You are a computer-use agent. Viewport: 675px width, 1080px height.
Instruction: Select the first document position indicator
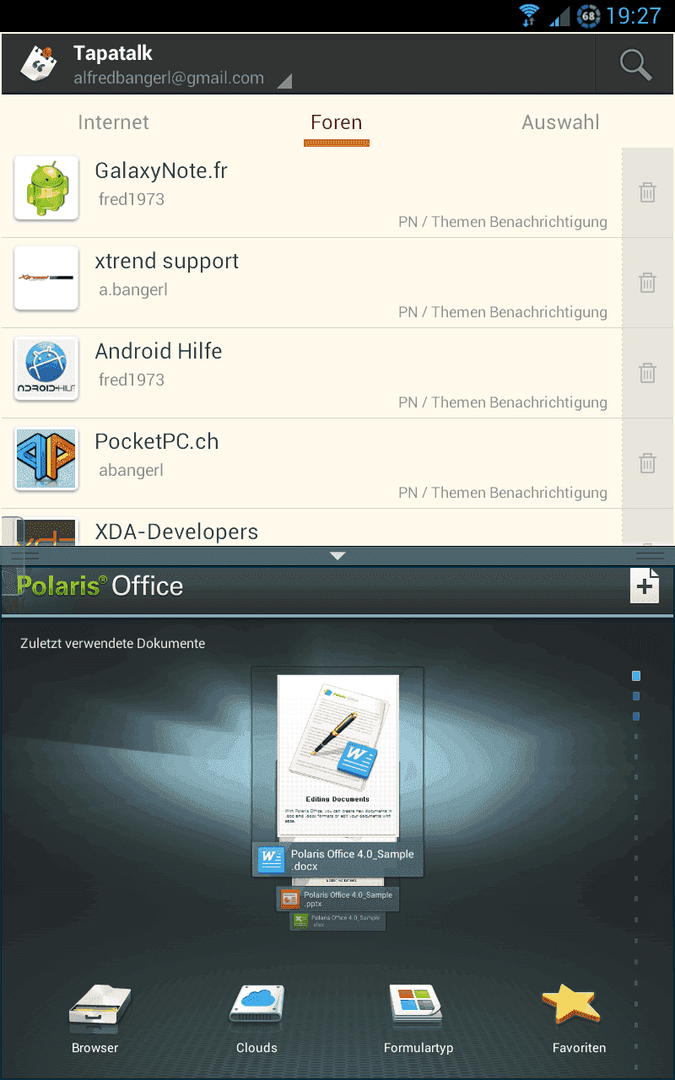click(636, 676)
